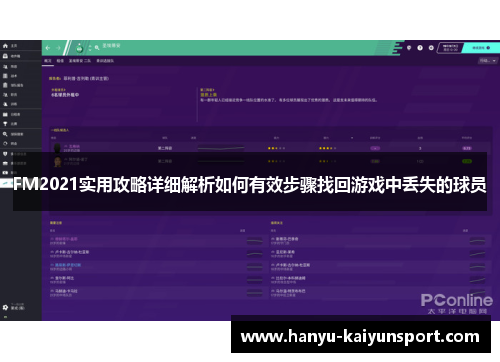Go back with the left arrow

pos(48,48)
